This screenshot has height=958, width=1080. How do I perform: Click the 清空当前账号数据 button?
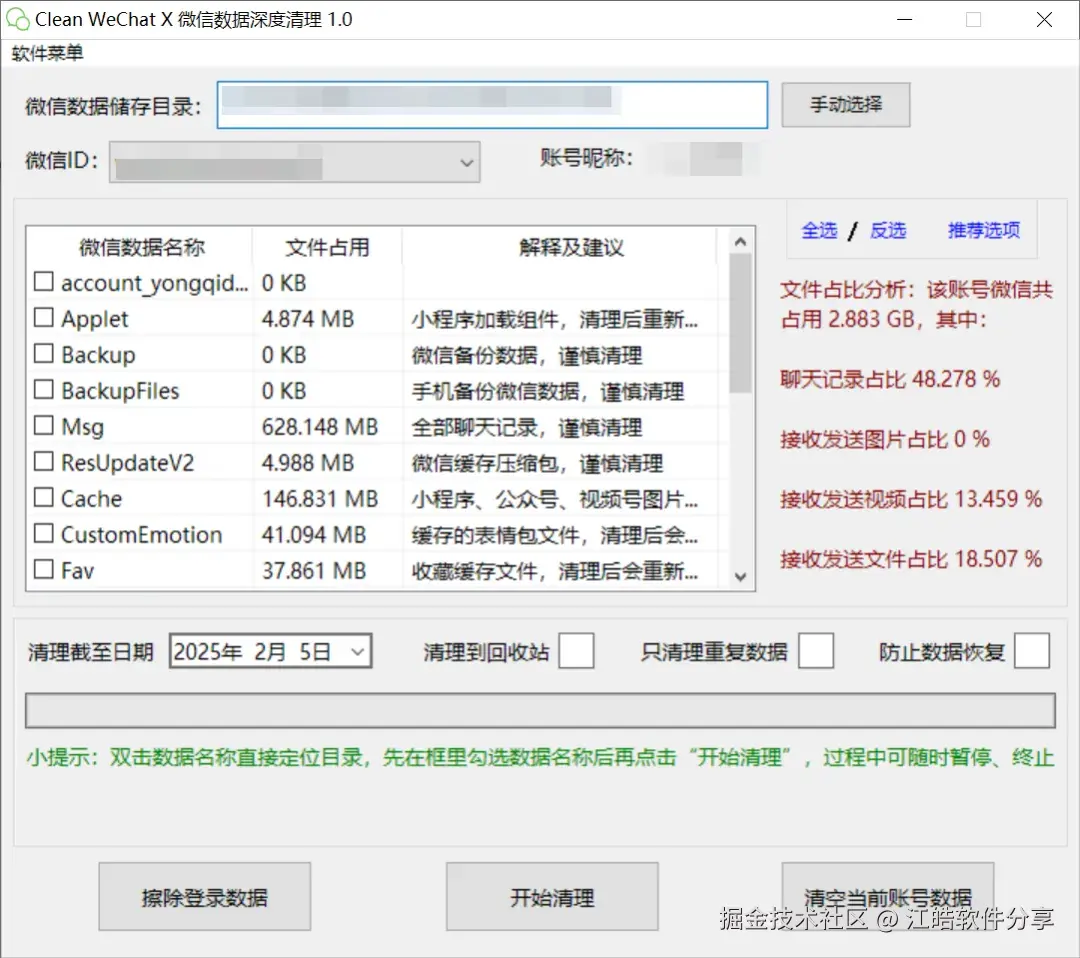tap(887, 897)
